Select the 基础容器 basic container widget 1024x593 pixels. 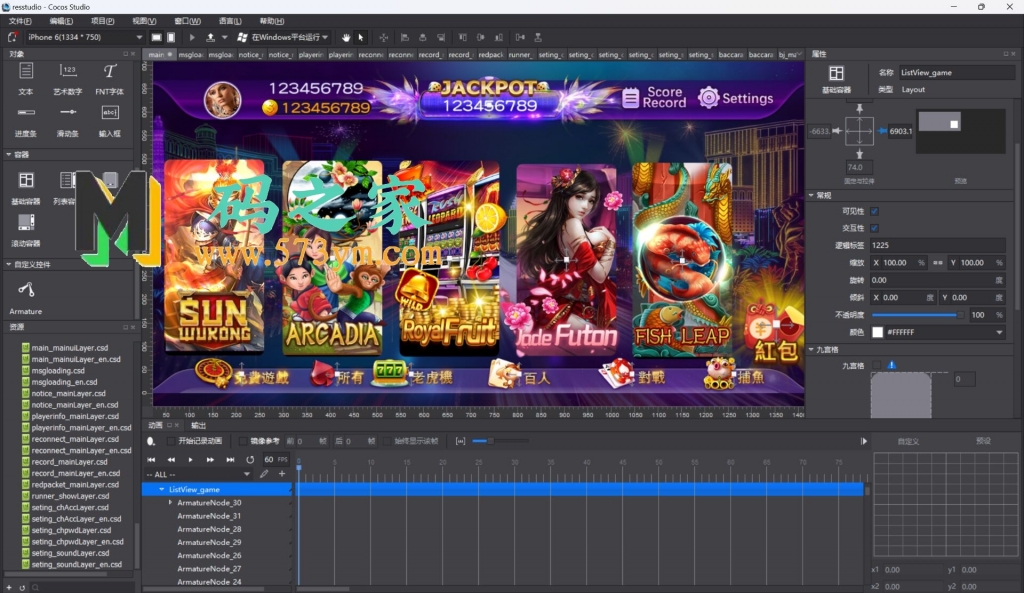tap(25, 188)
